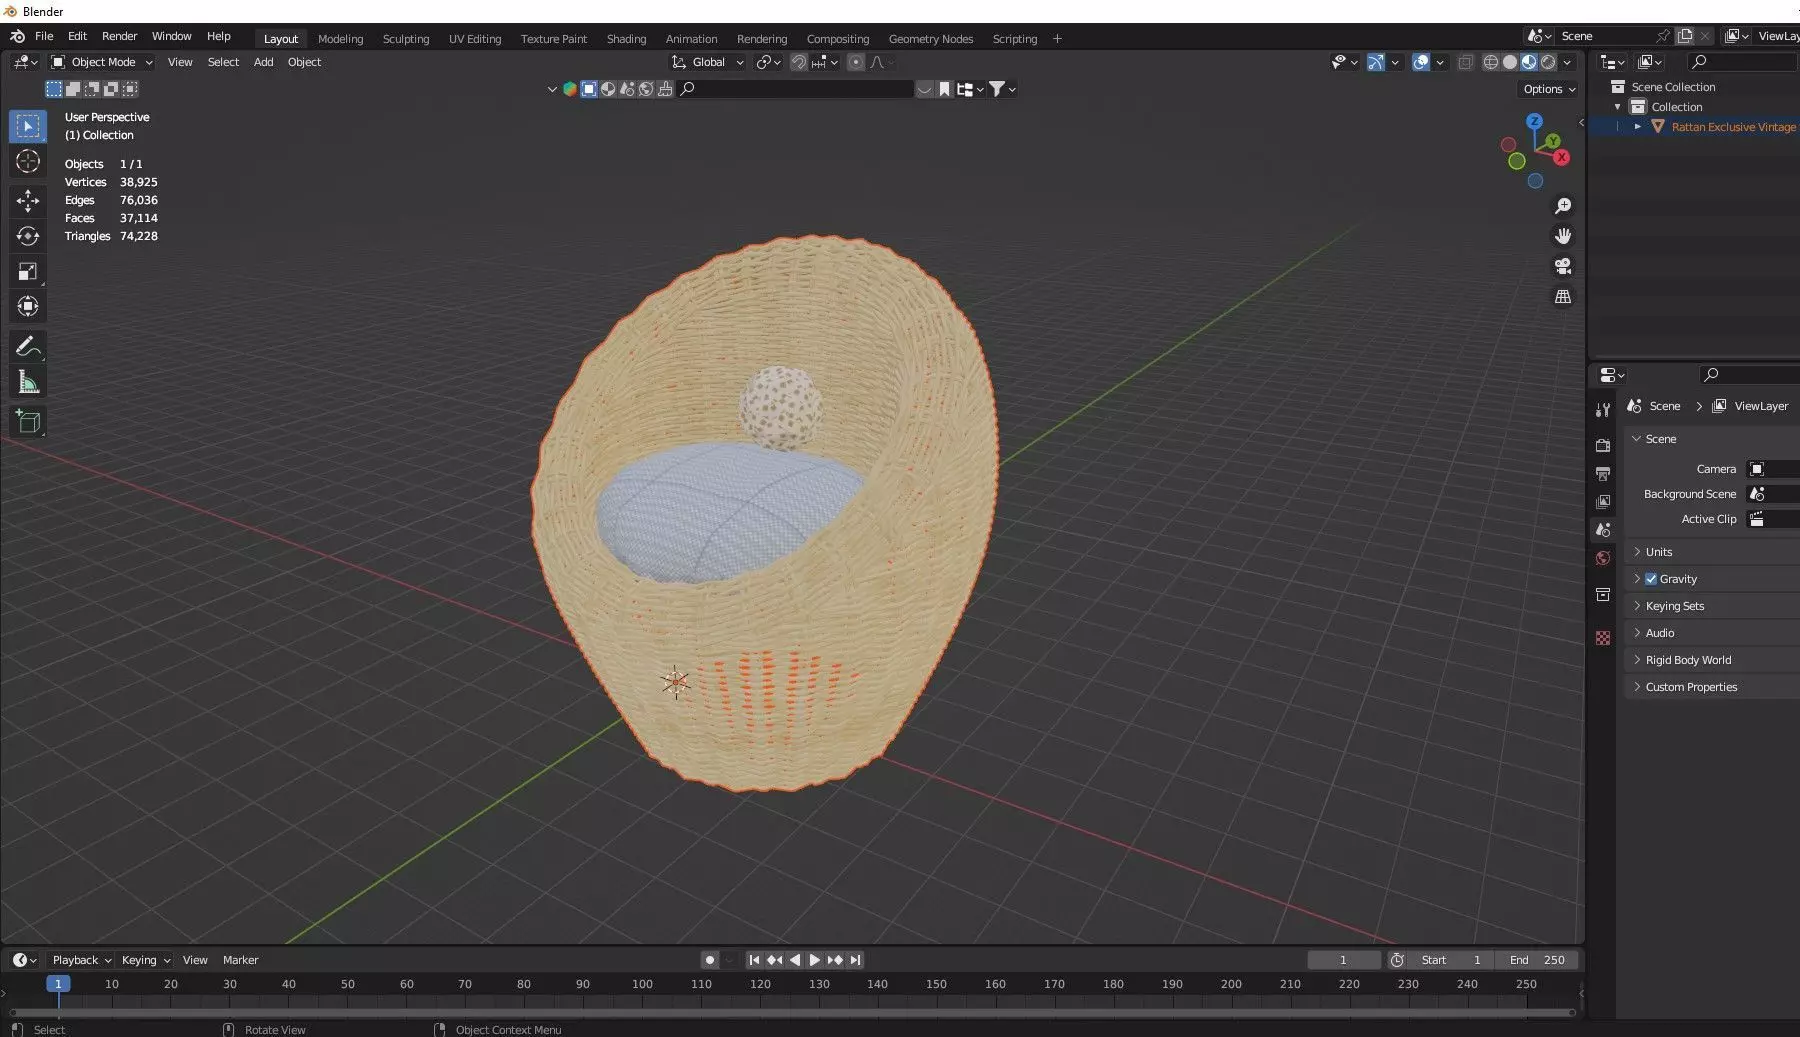Open the View Layer properties tab icon

1603,501
